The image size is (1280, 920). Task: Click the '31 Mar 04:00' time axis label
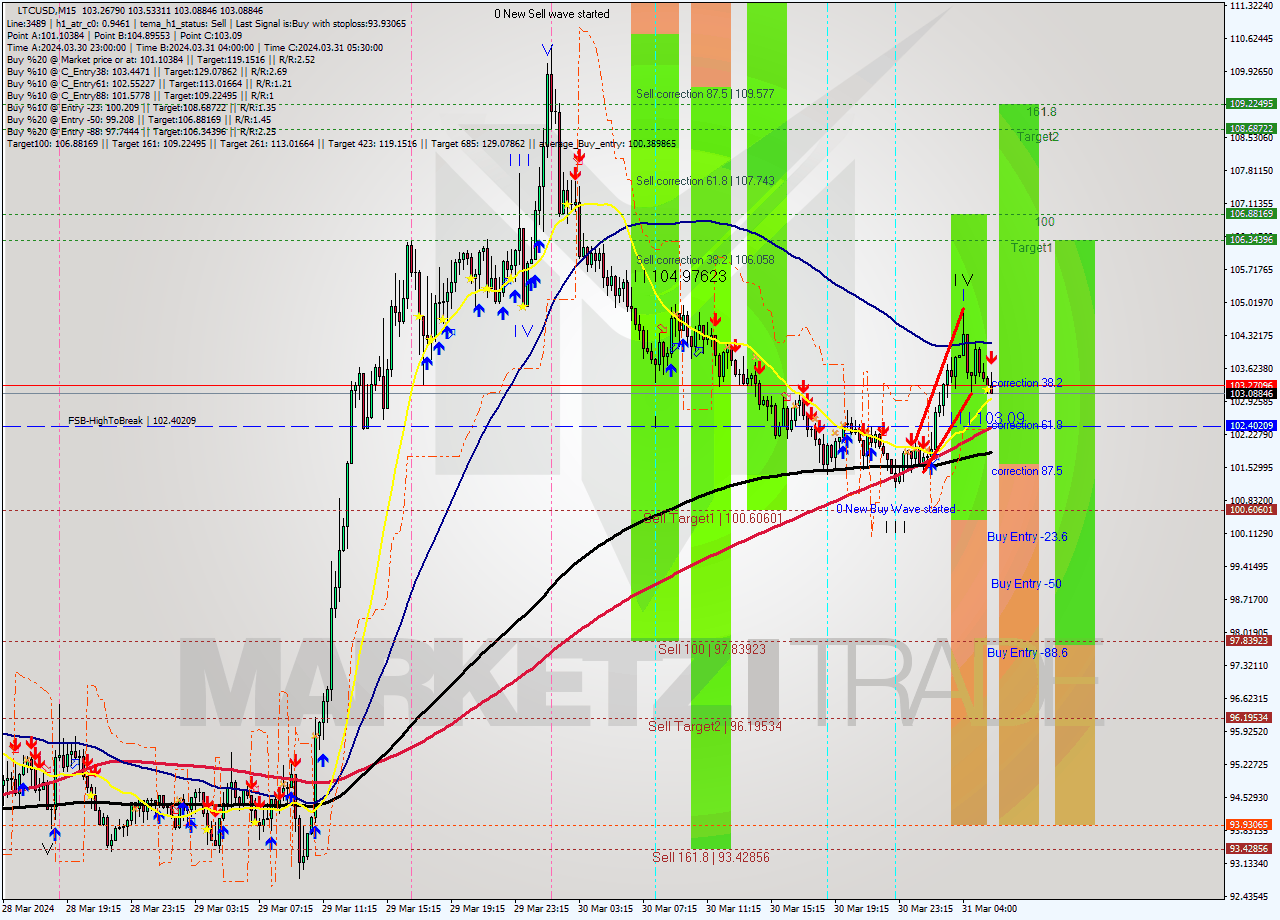click(989, 909)
